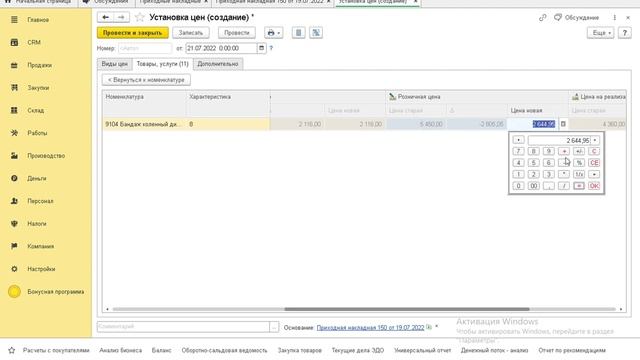Click calculator percent key
The height and width of the screenshot is (360, 640).
(x=579, y=163)
